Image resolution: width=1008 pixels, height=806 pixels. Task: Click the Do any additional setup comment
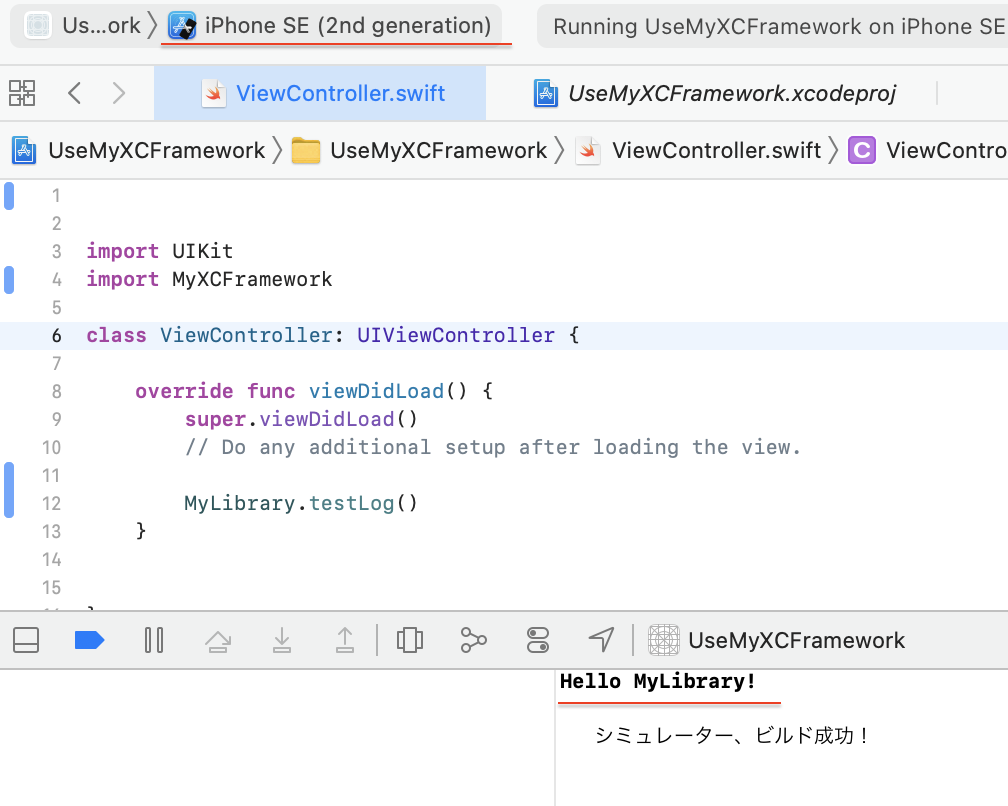pos(493,447)
